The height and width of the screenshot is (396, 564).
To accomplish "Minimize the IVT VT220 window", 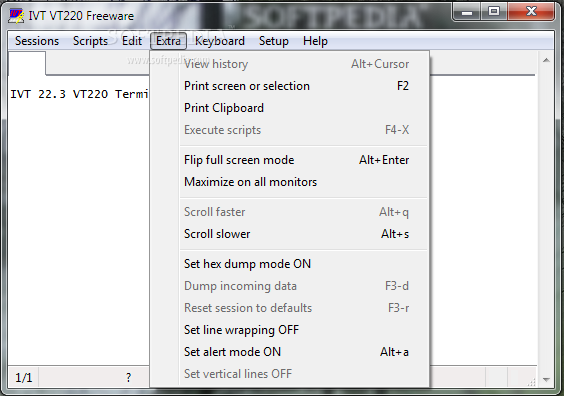I will click(x=467, y=13).
